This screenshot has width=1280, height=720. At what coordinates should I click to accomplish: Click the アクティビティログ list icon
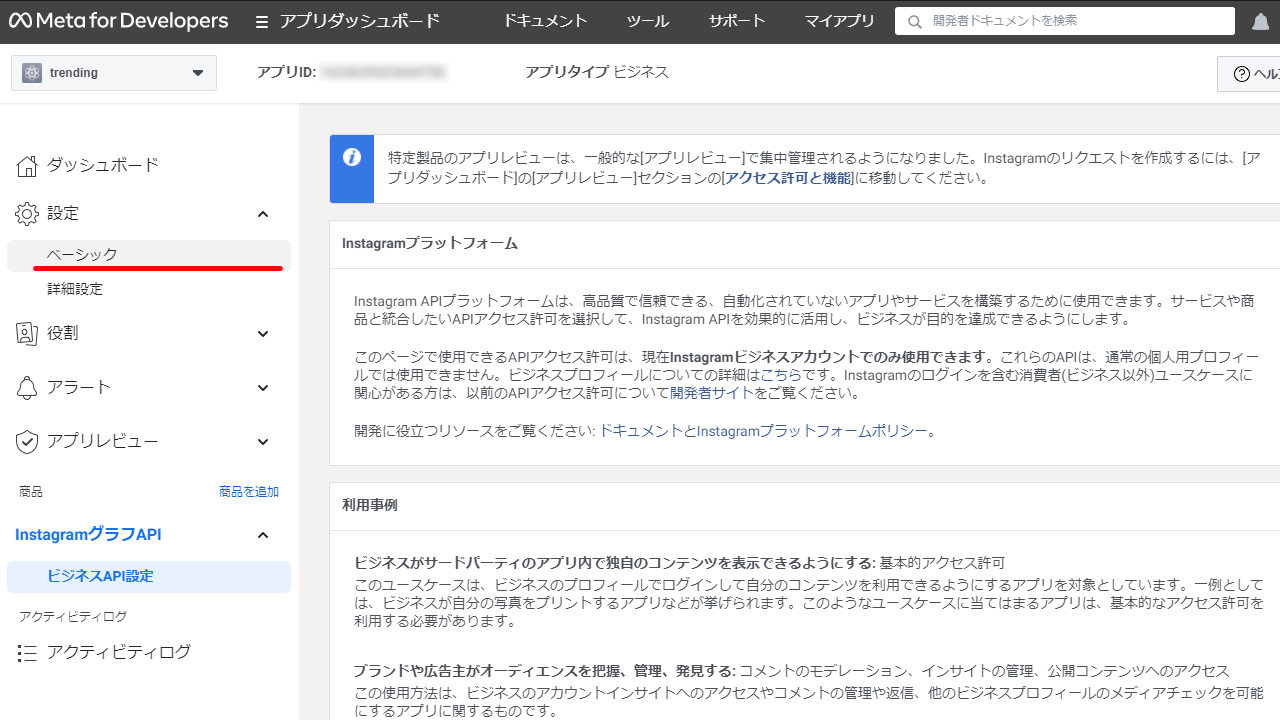pos(27,652)
